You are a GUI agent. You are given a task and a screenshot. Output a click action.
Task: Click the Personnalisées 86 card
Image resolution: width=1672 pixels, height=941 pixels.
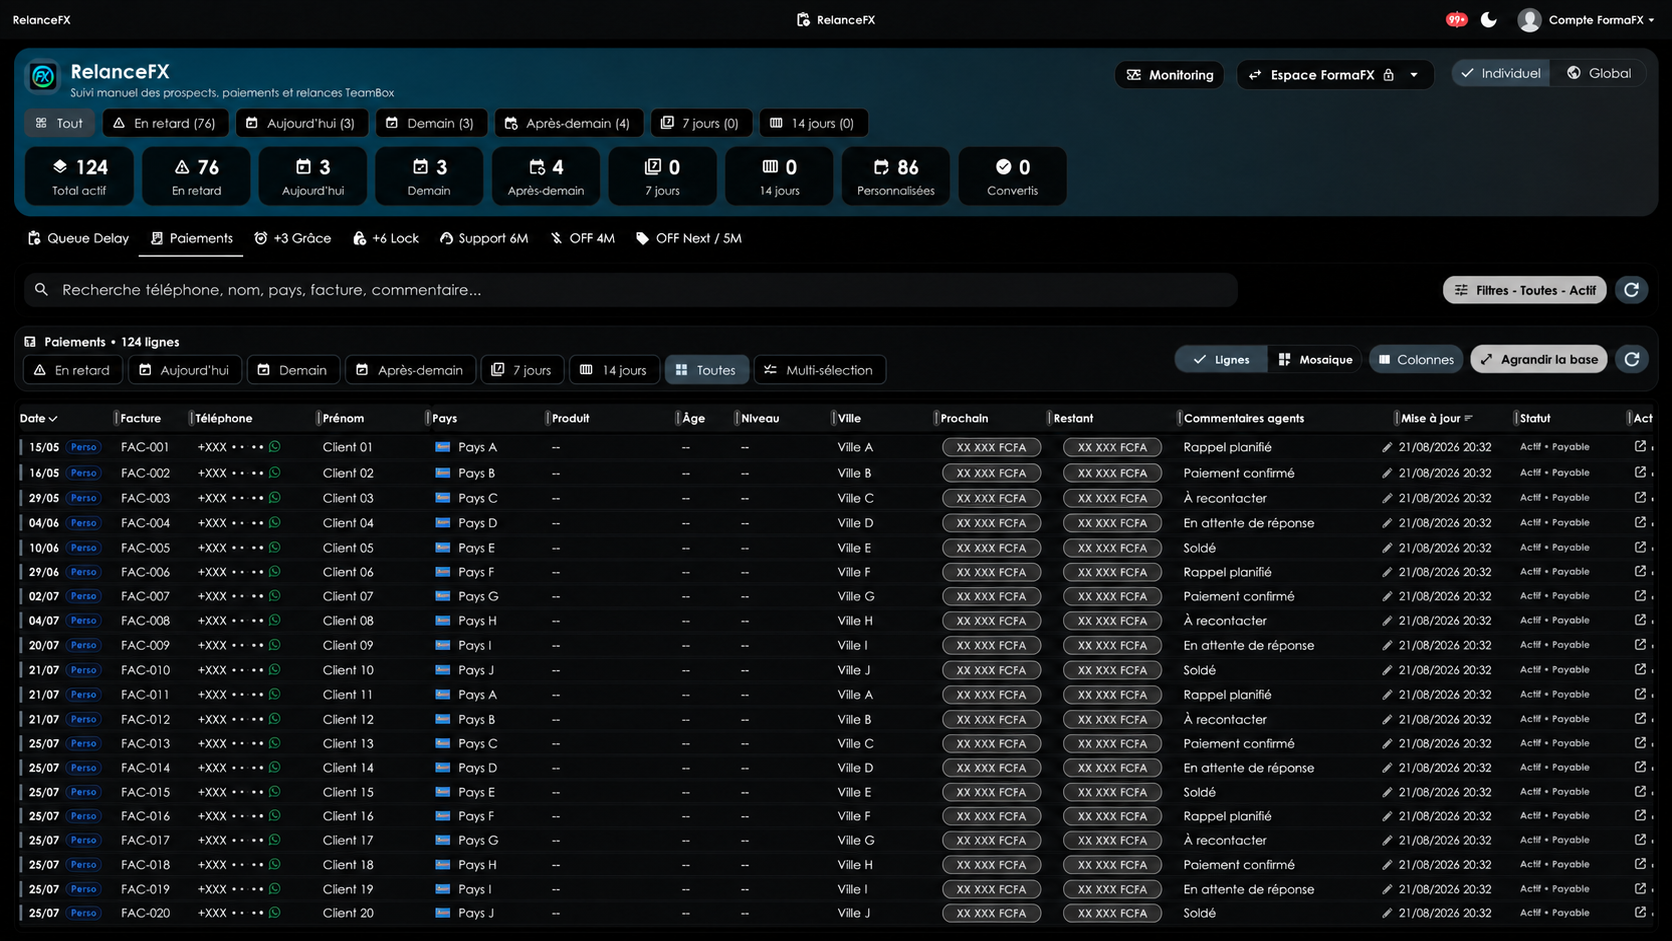[896, 176]
